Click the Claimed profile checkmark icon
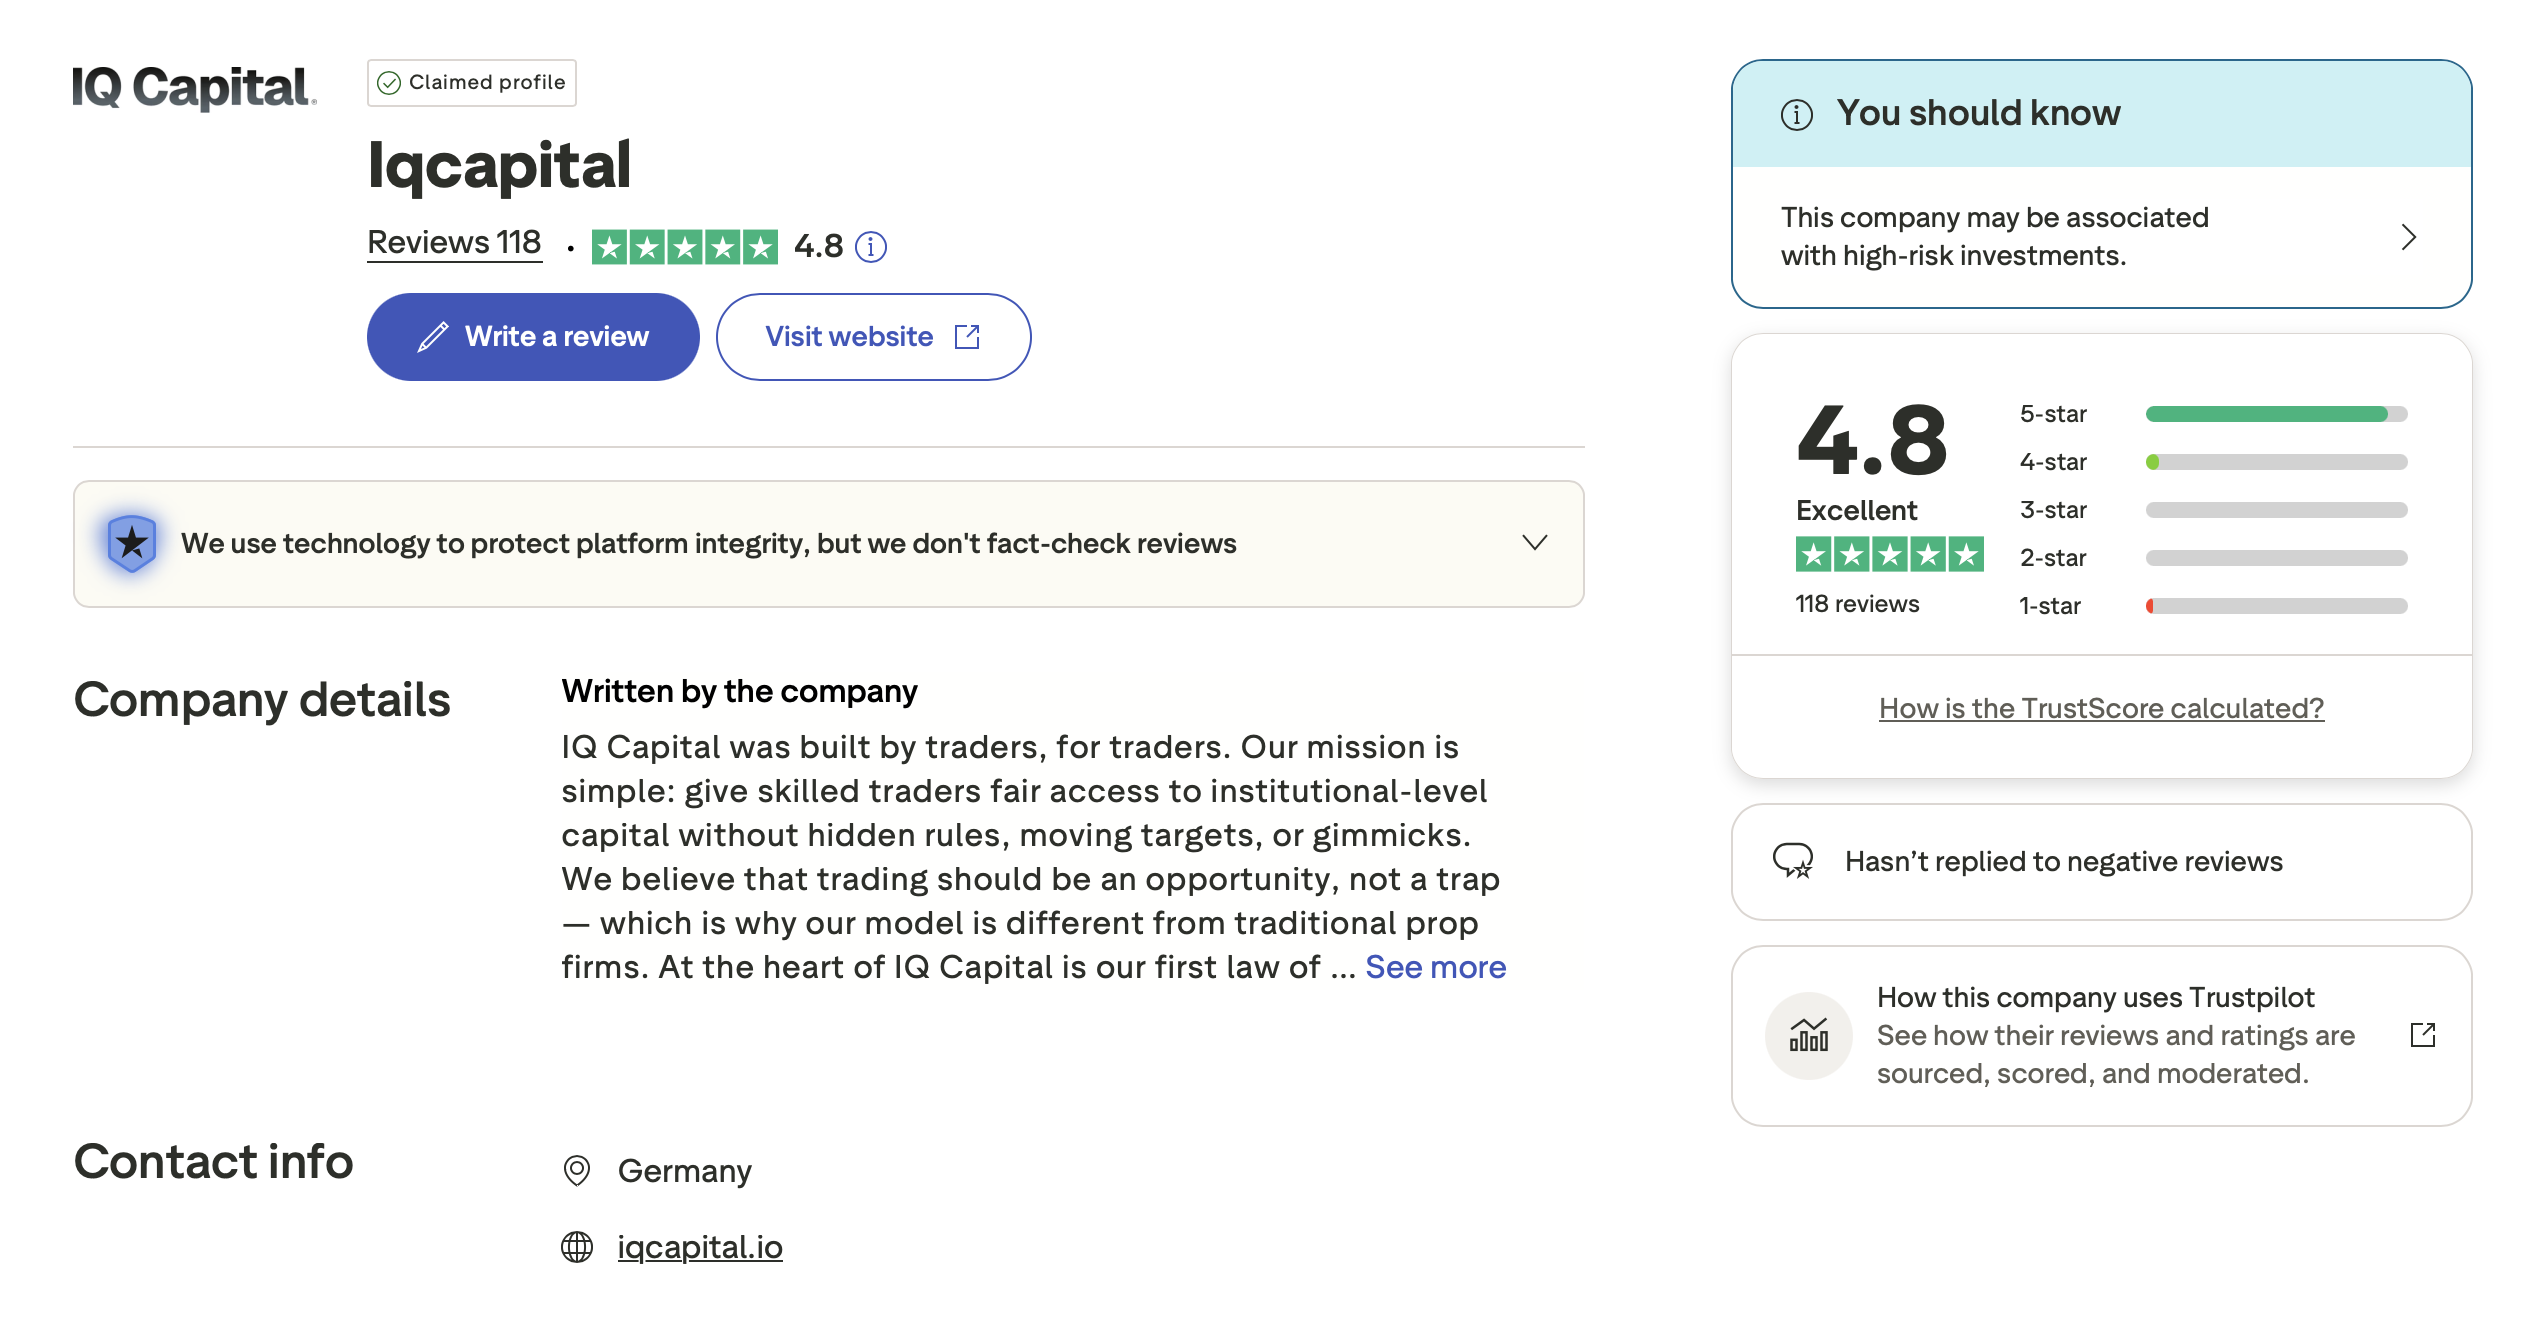 (391, 83)
